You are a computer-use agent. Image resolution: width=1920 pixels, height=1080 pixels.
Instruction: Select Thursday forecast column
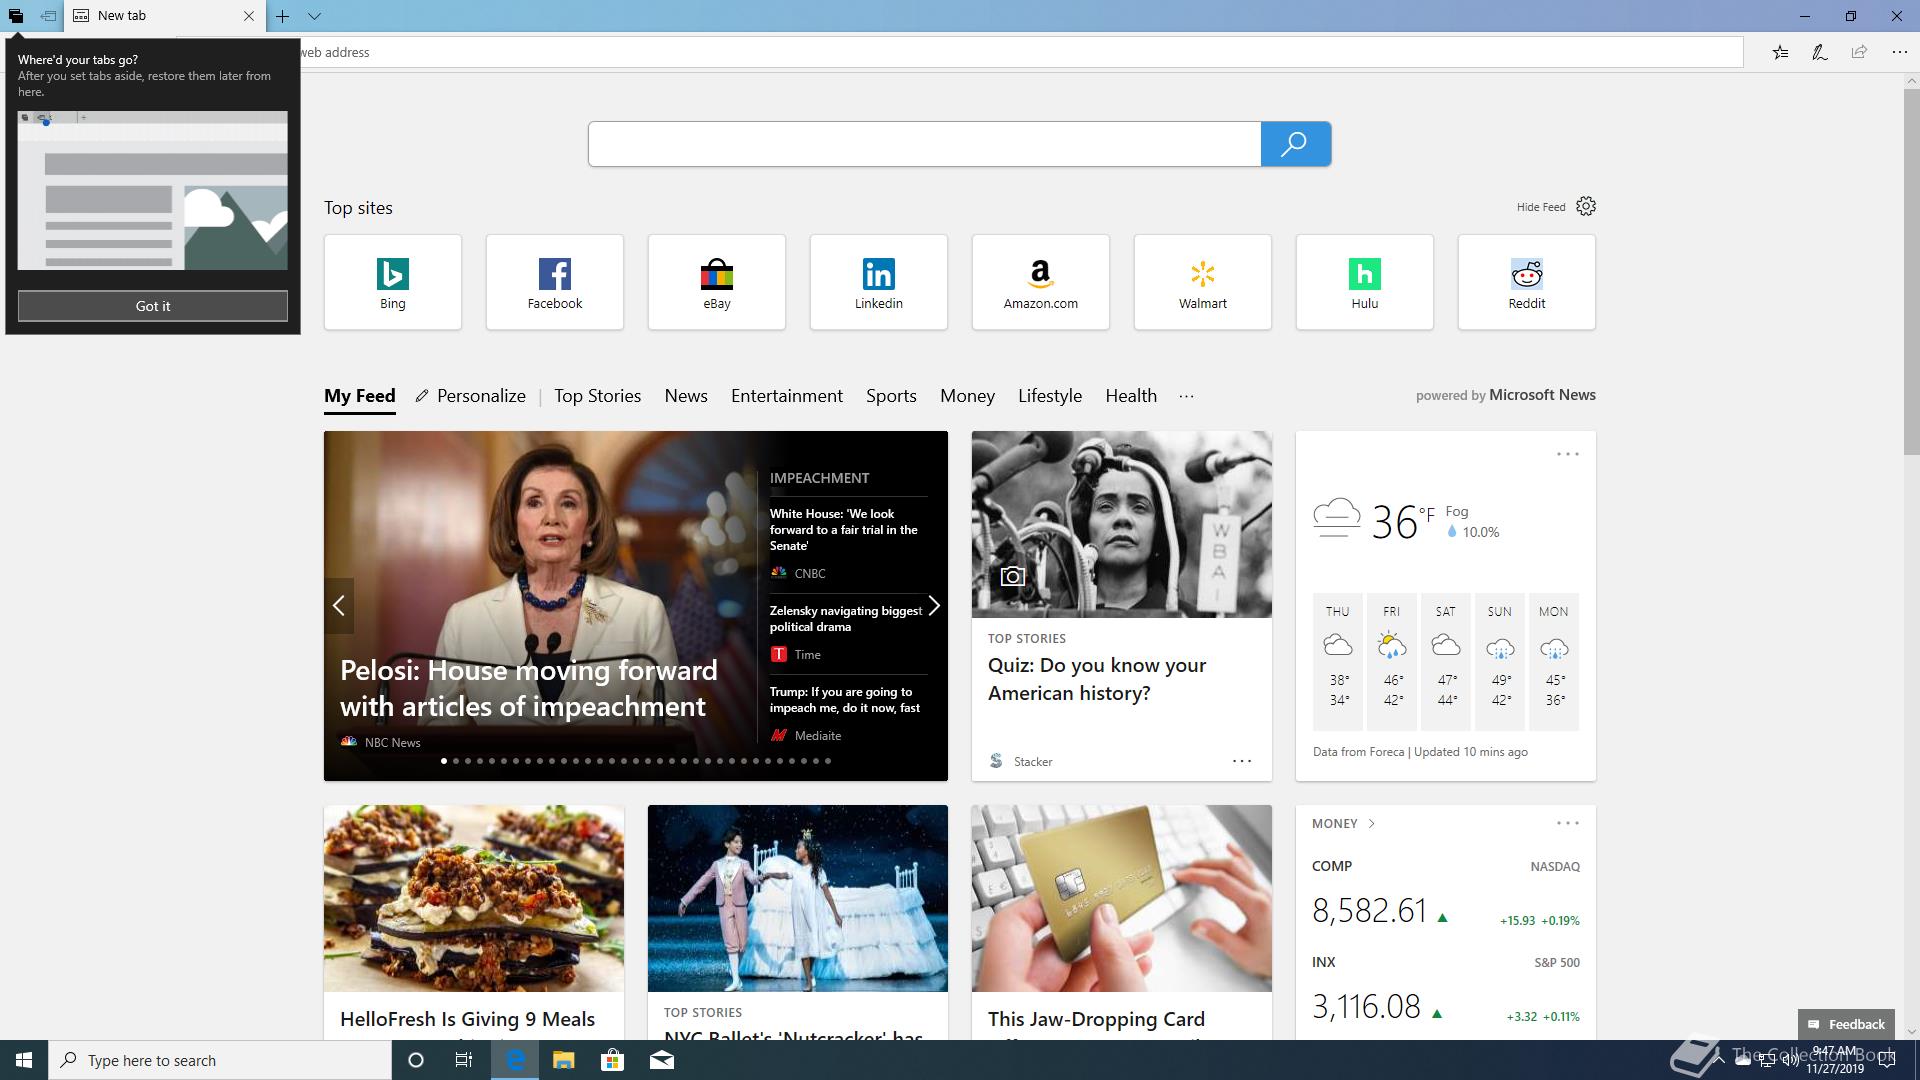click(1338, 662)
